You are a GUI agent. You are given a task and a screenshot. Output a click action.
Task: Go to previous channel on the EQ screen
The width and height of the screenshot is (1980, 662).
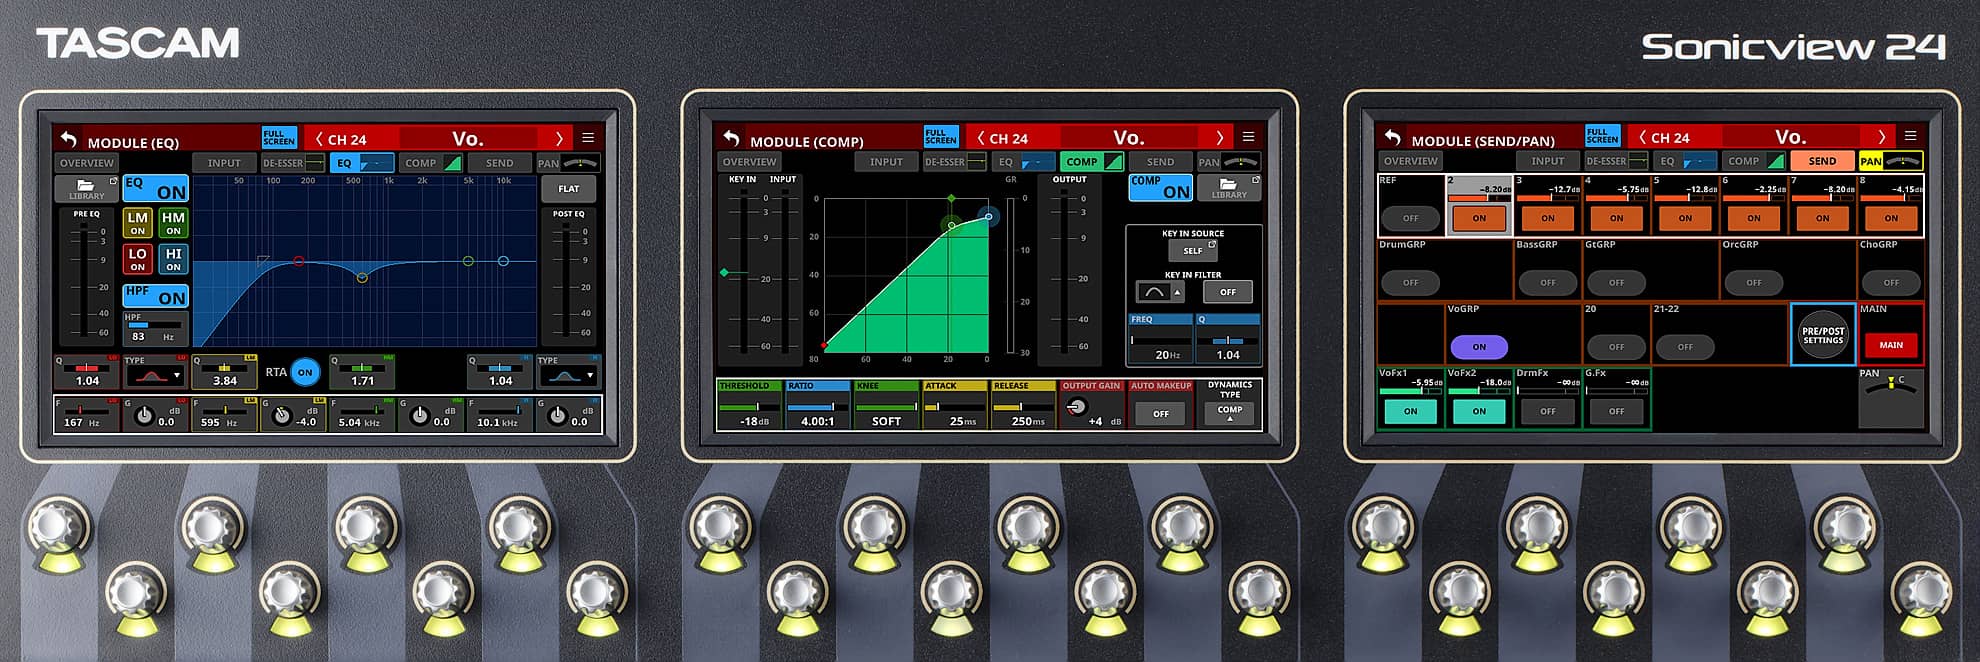(x=319, y=139)
